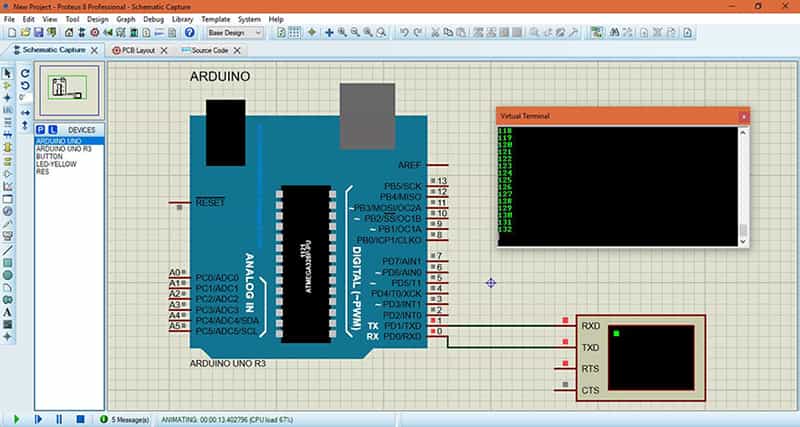
Task: Advance the simulation by one step
Action: pos(38,419)
